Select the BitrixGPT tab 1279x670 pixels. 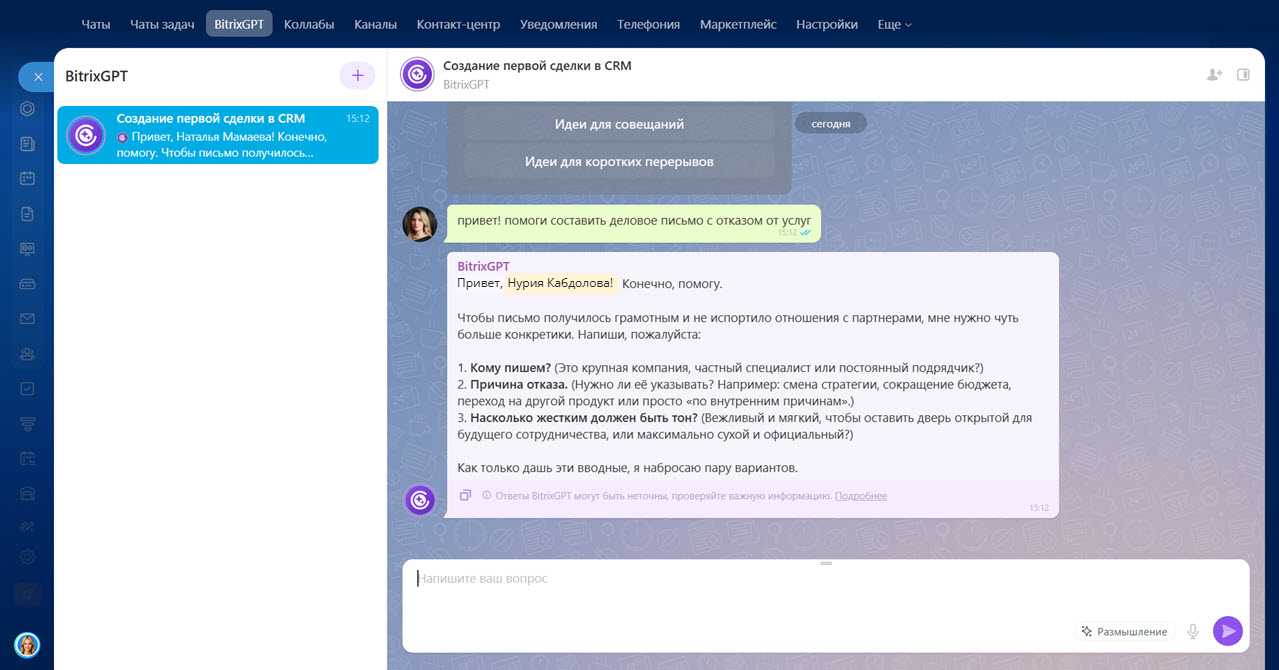tap(239, 24)
